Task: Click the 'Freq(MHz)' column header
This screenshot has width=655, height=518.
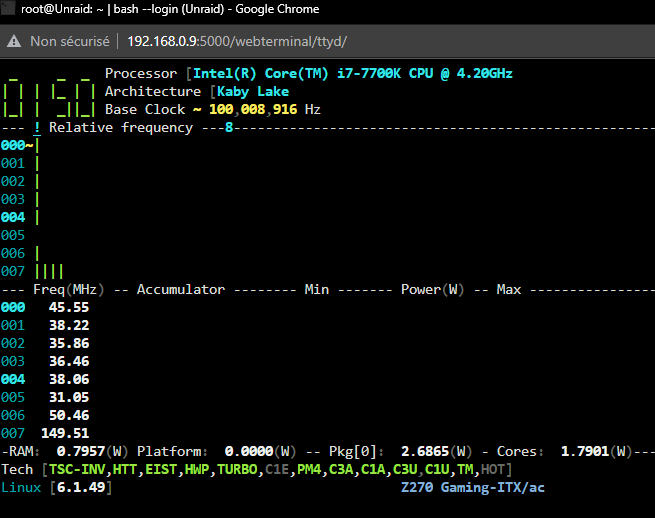Action: click(69, 289)
